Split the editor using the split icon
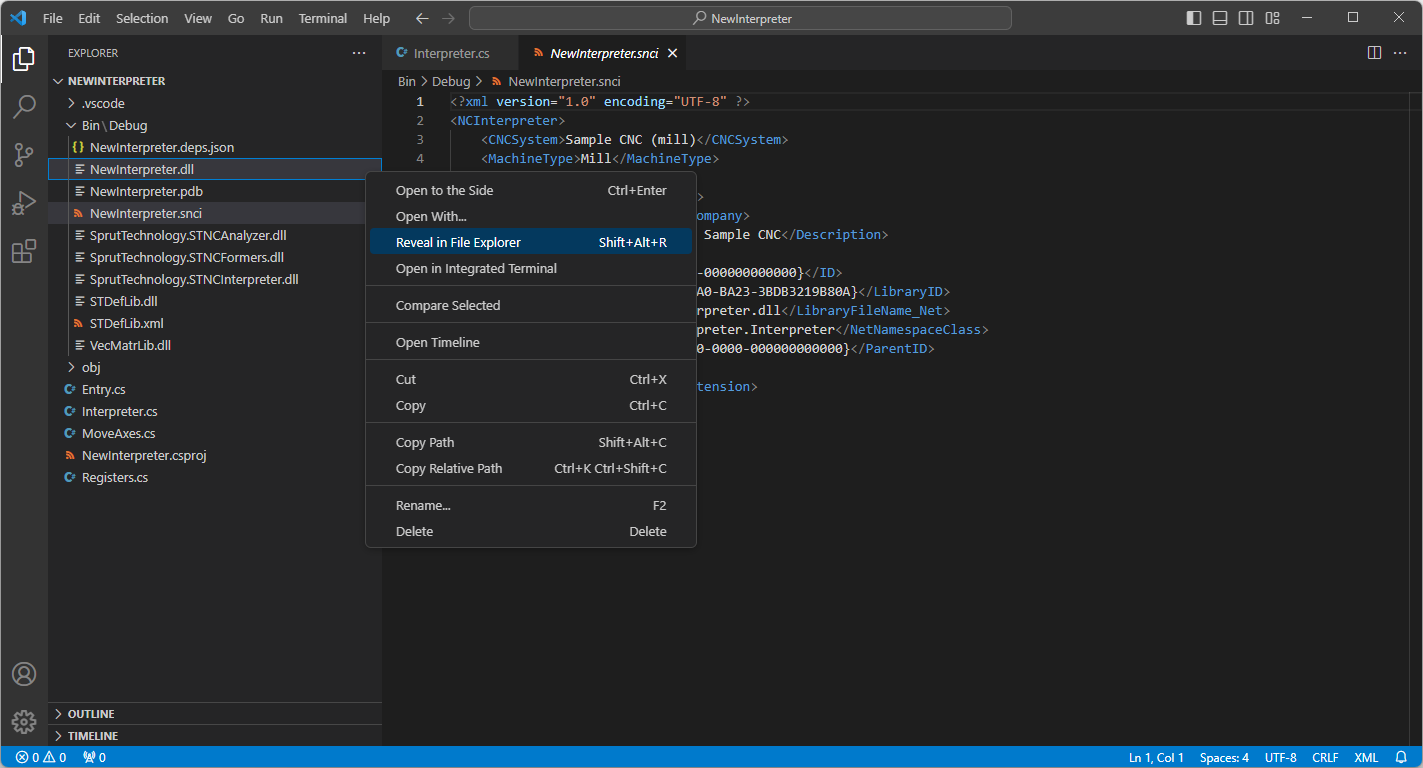The width and height of the screenshot is (1423, 768). pos(1374,53)
